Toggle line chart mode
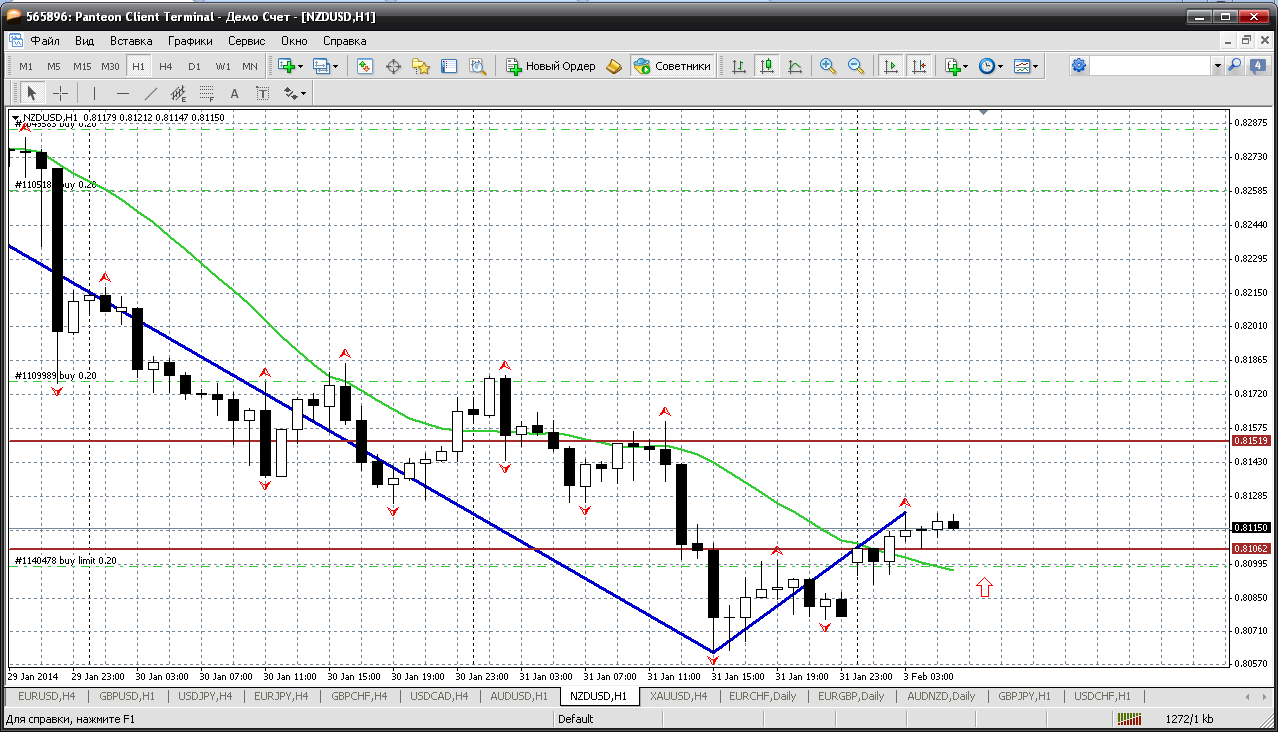 click(795, 66)
